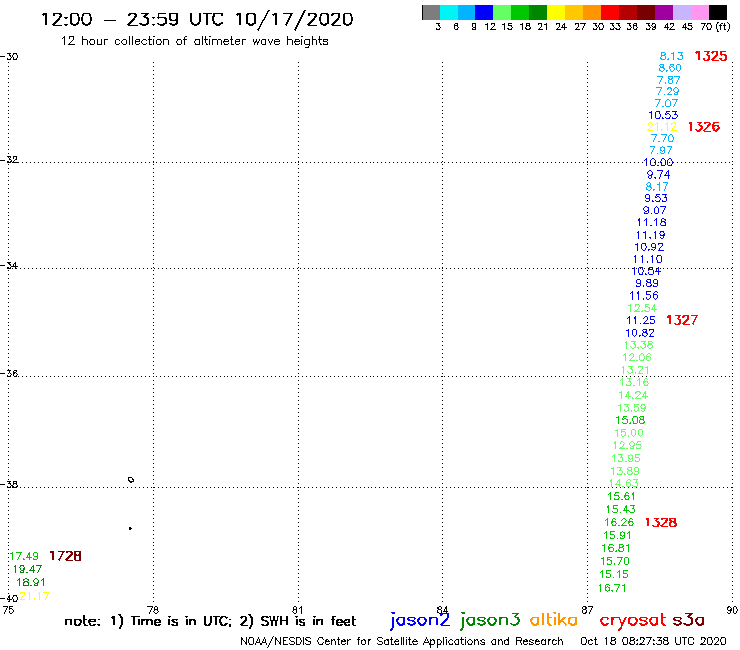
Task: Click the 12.54 wave height value
Action: (x=642, y=308)
